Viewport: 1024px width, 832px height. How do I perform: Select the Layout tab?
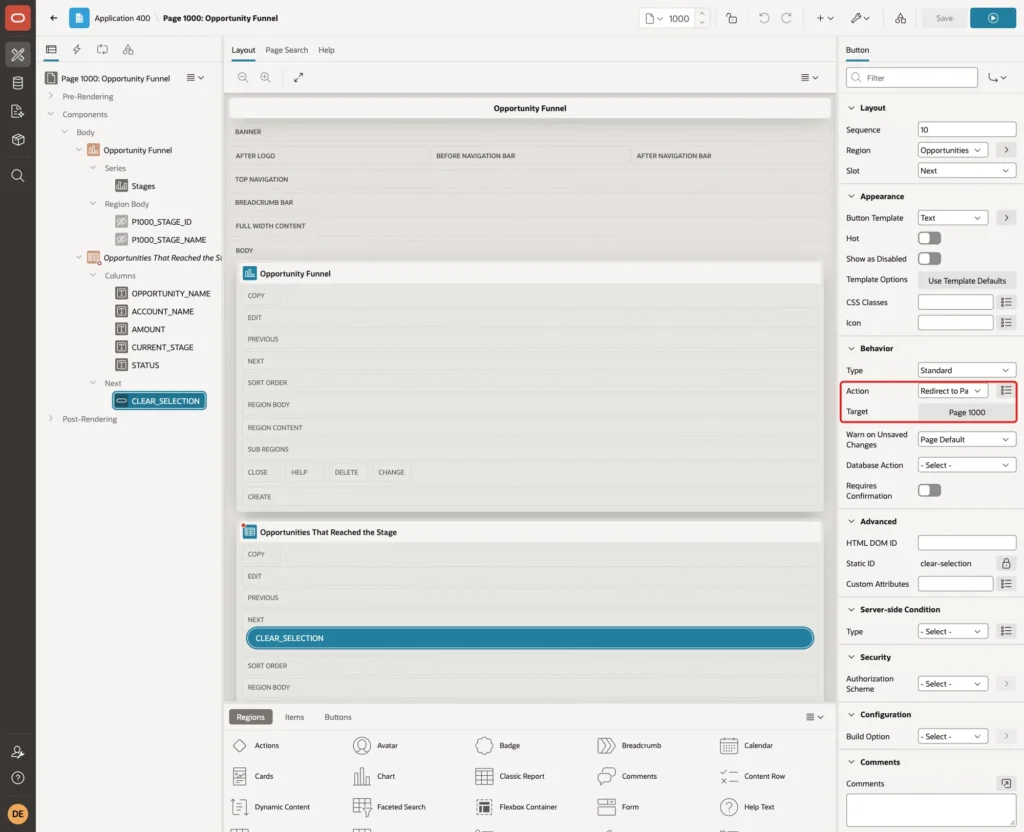[x=243, y=50]
